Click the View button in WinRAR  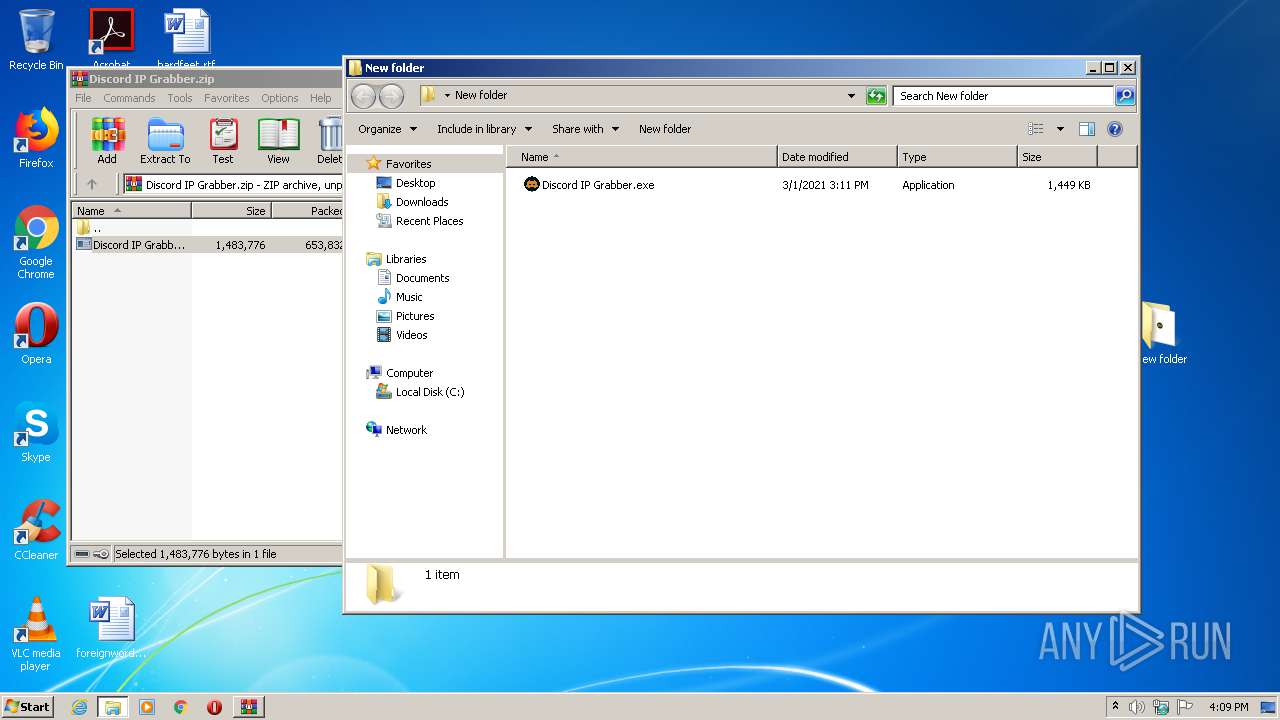pos(278,141)
